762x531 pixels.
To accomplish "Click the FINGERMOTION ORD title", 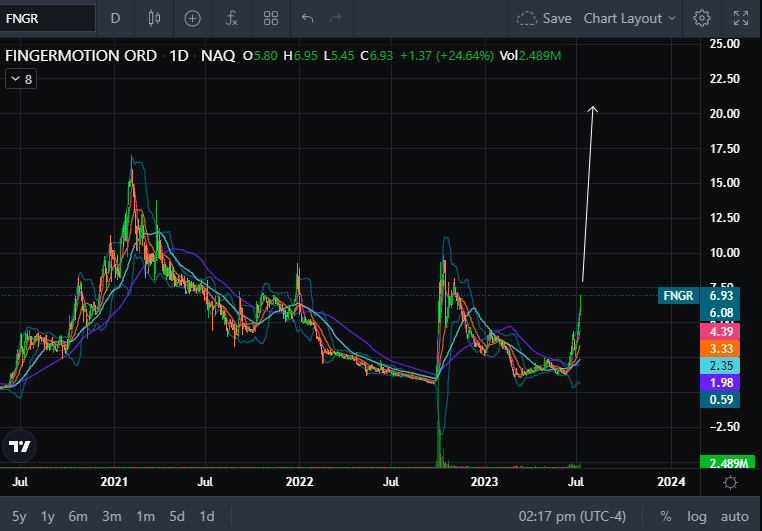I will click(x=81, y=56).
